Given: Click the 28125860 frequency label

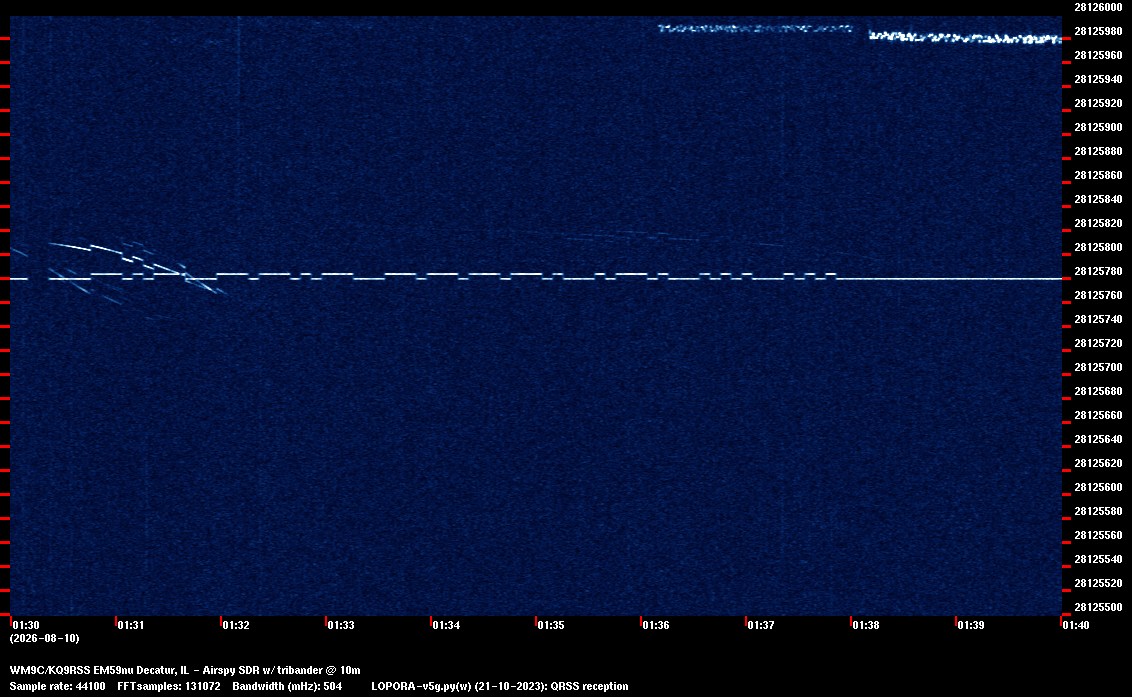Looking at the screenshot, I should (1098, 175).
